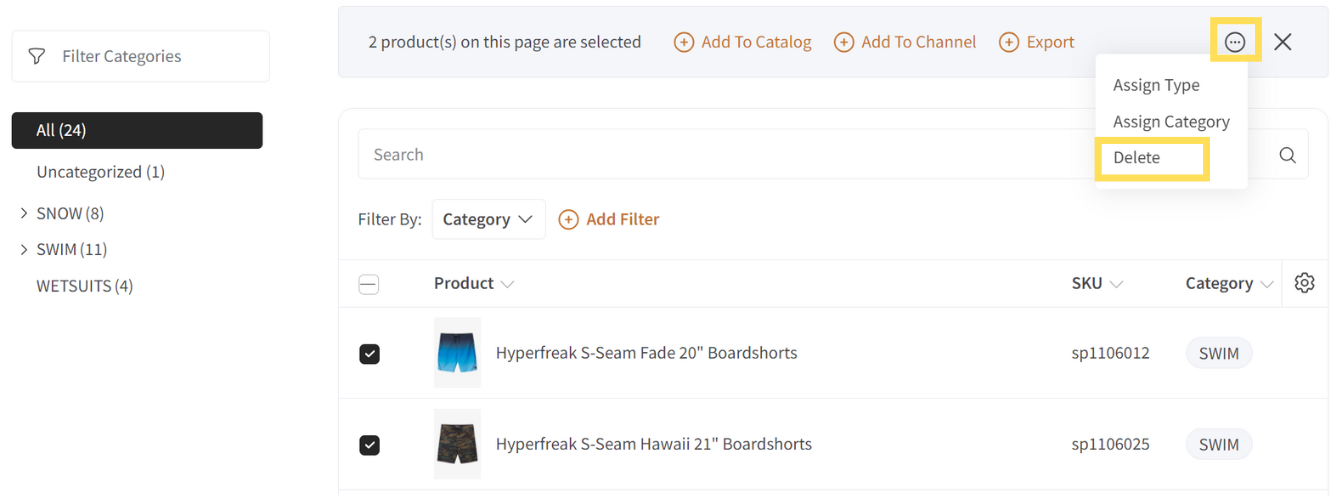1343x503 pixels.
Task: Click the search magnifier icon
Action: tap(1287, 155)
